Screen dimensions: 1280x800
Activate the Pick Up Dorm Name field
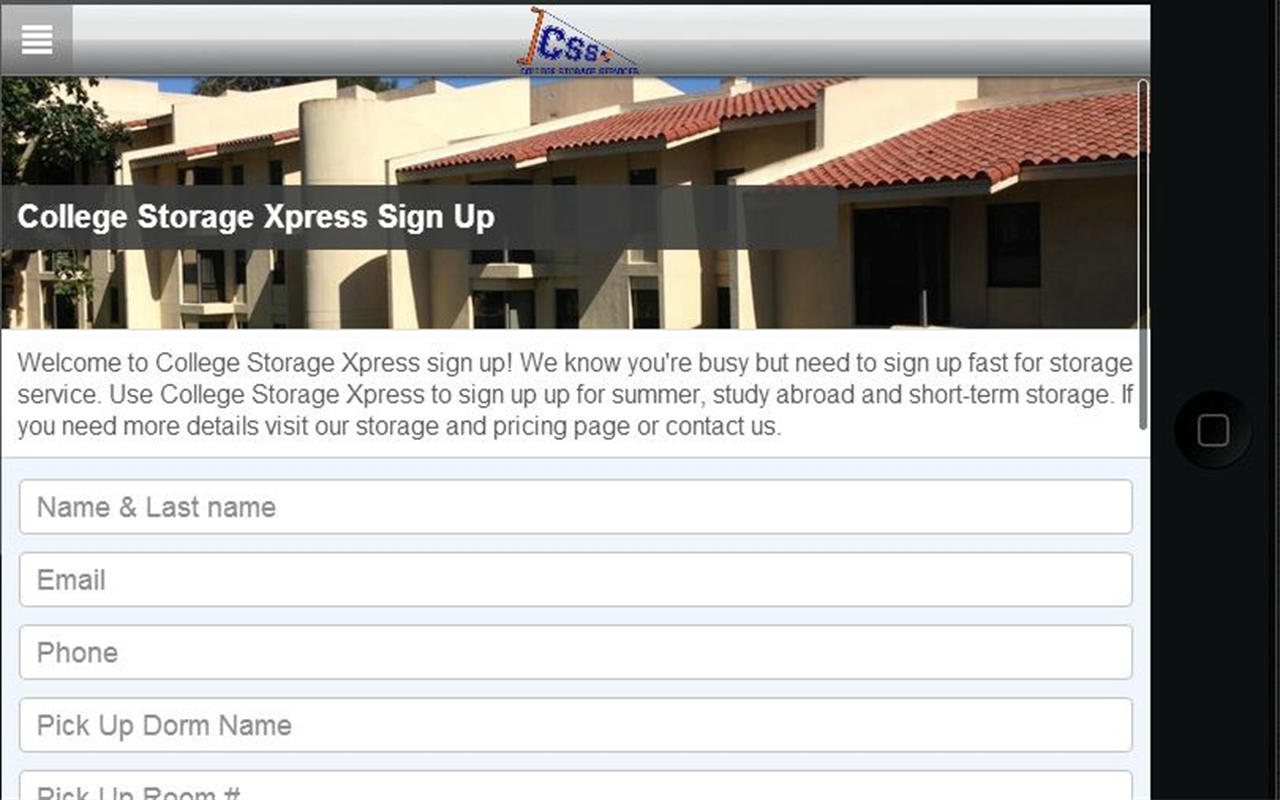(575, 726)
